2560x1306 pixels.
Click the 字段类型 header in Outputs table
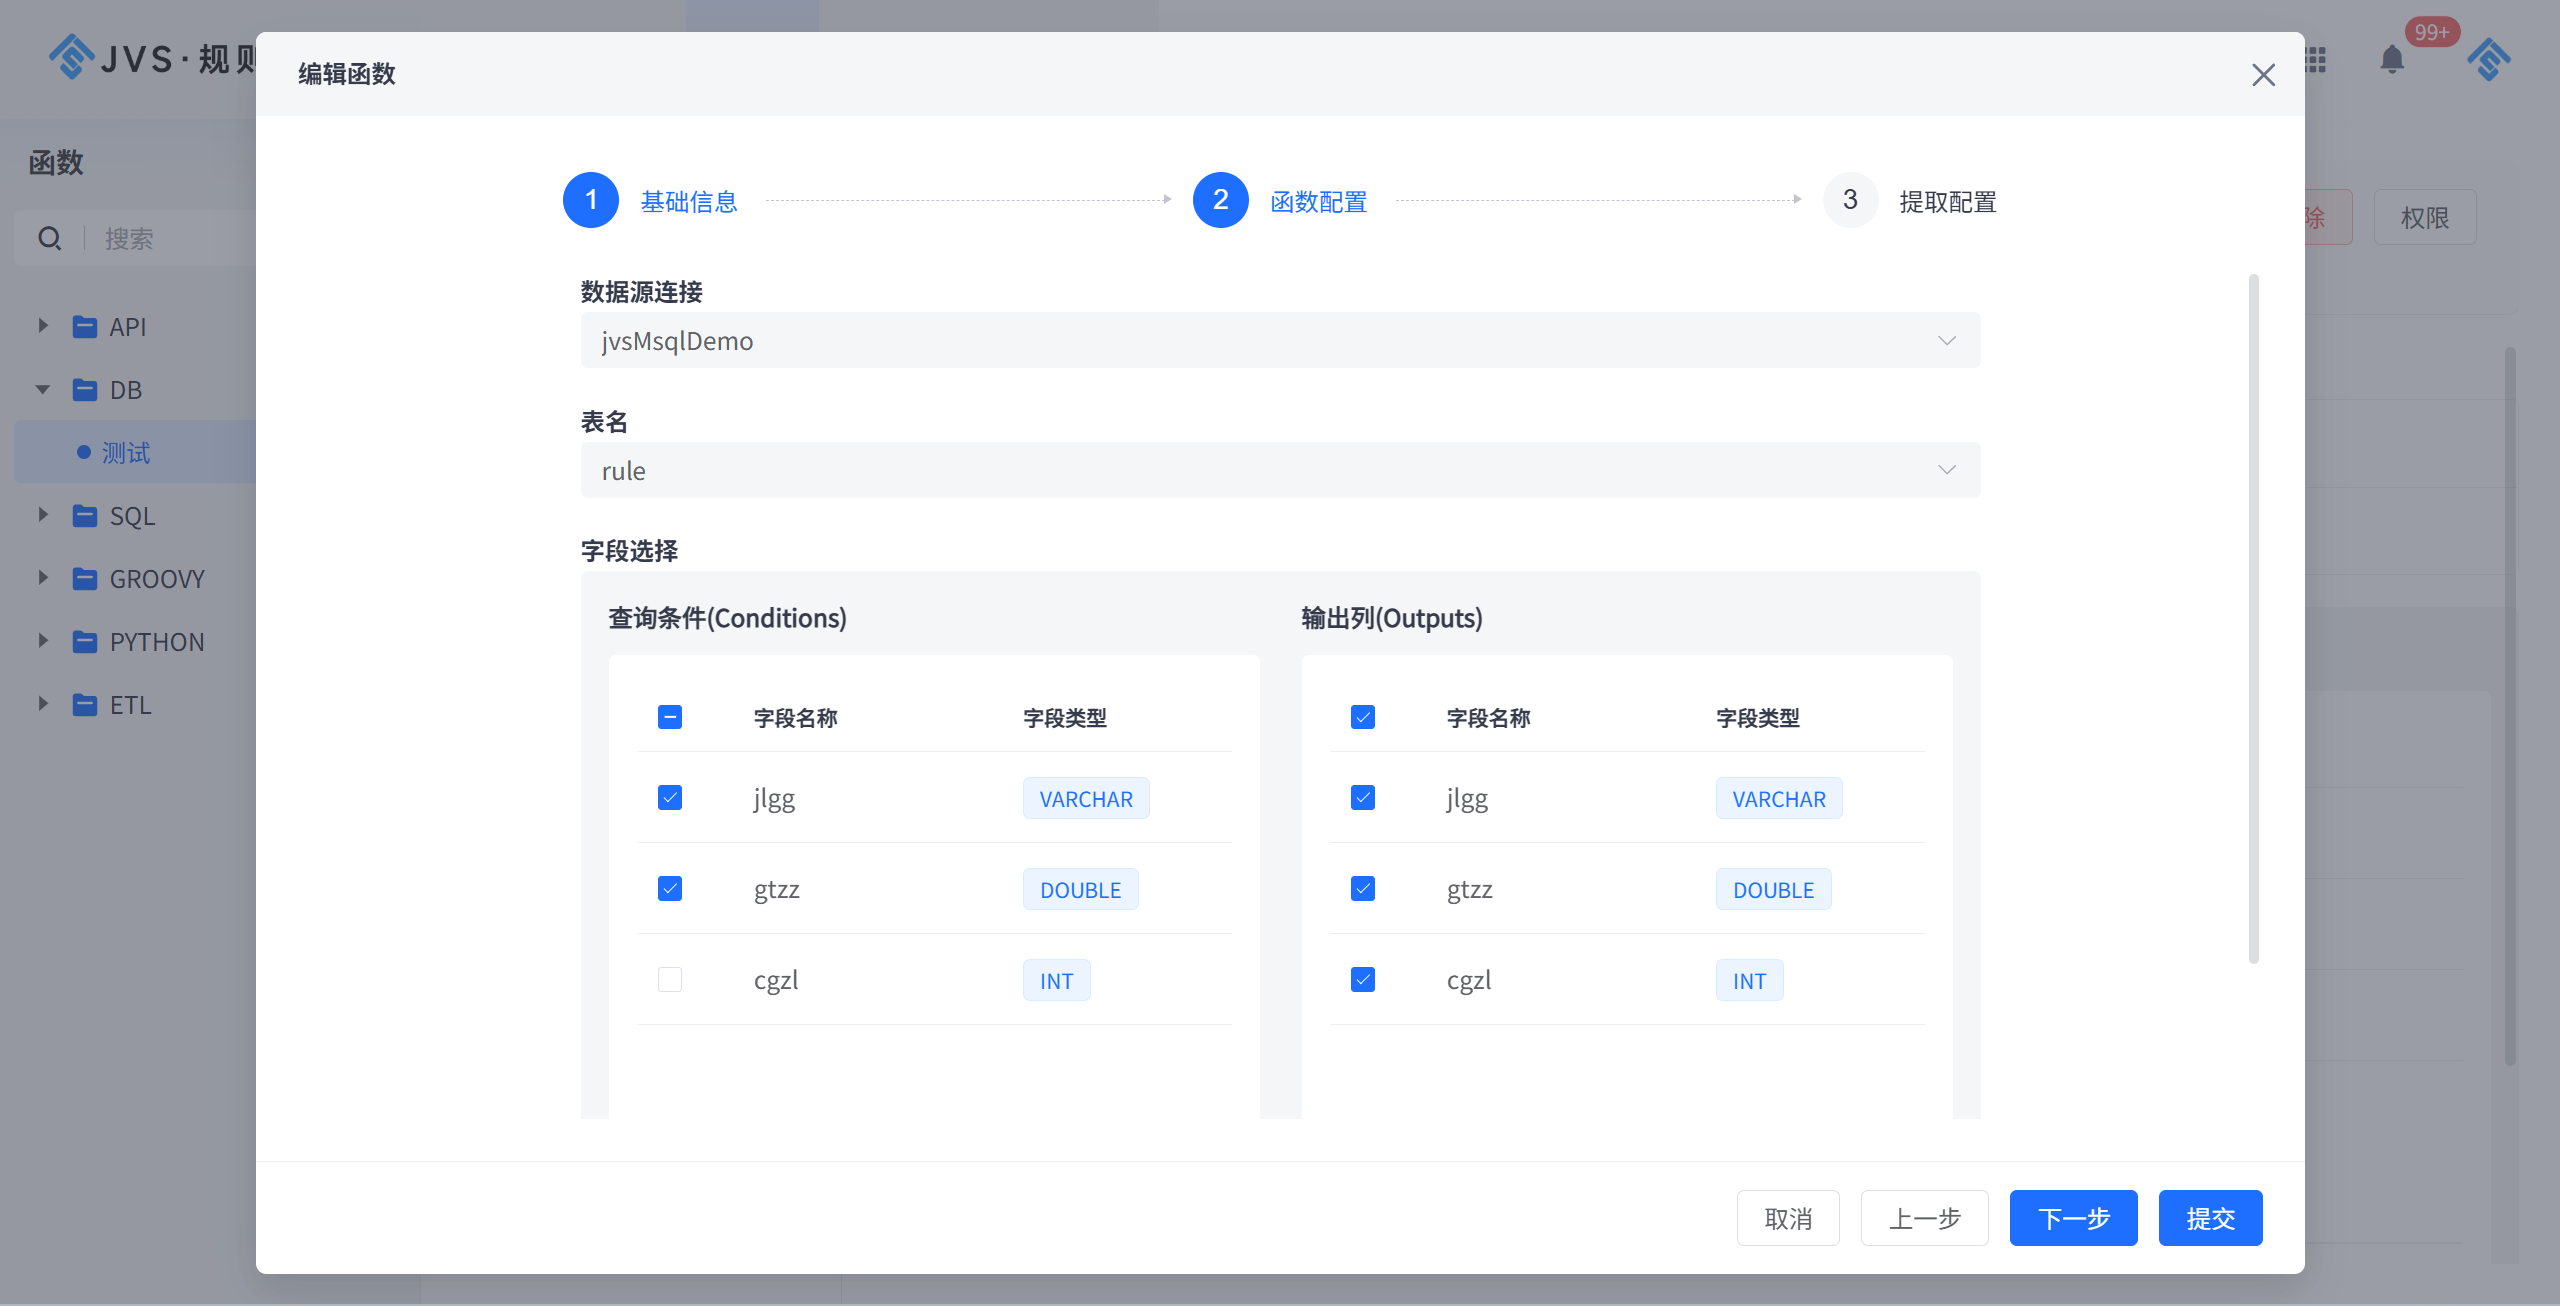1758,718
